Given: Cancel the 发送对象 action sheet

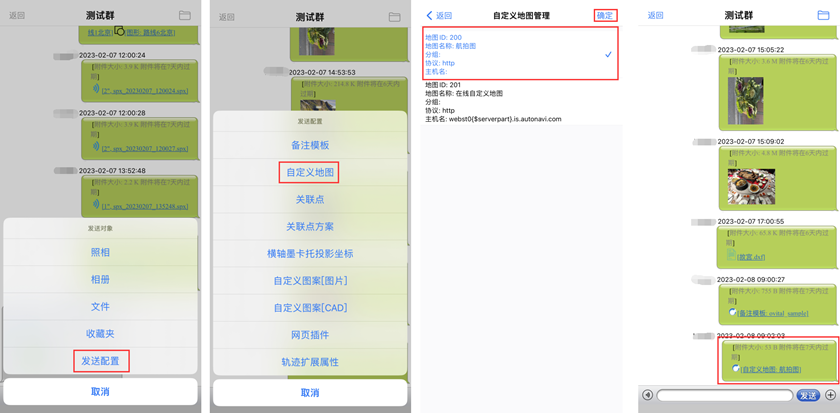Looking at the screenshot, I should coord(100,392).
